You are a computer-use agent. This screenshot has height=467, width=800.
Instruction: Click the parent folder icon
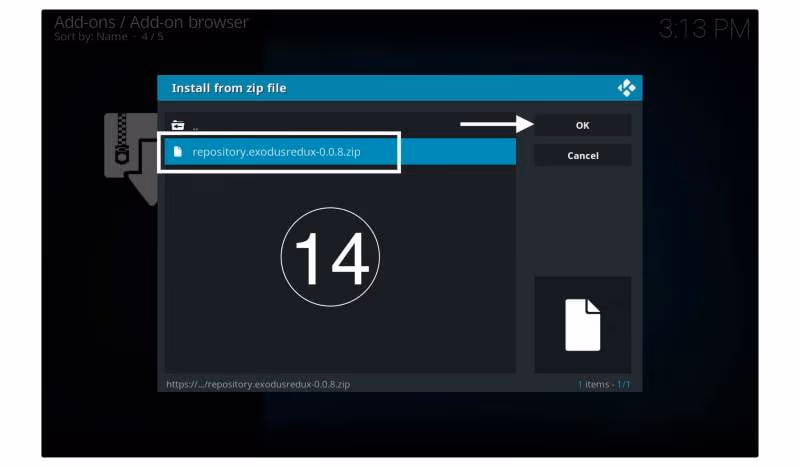pyautogui.click(x=178, y=125)
